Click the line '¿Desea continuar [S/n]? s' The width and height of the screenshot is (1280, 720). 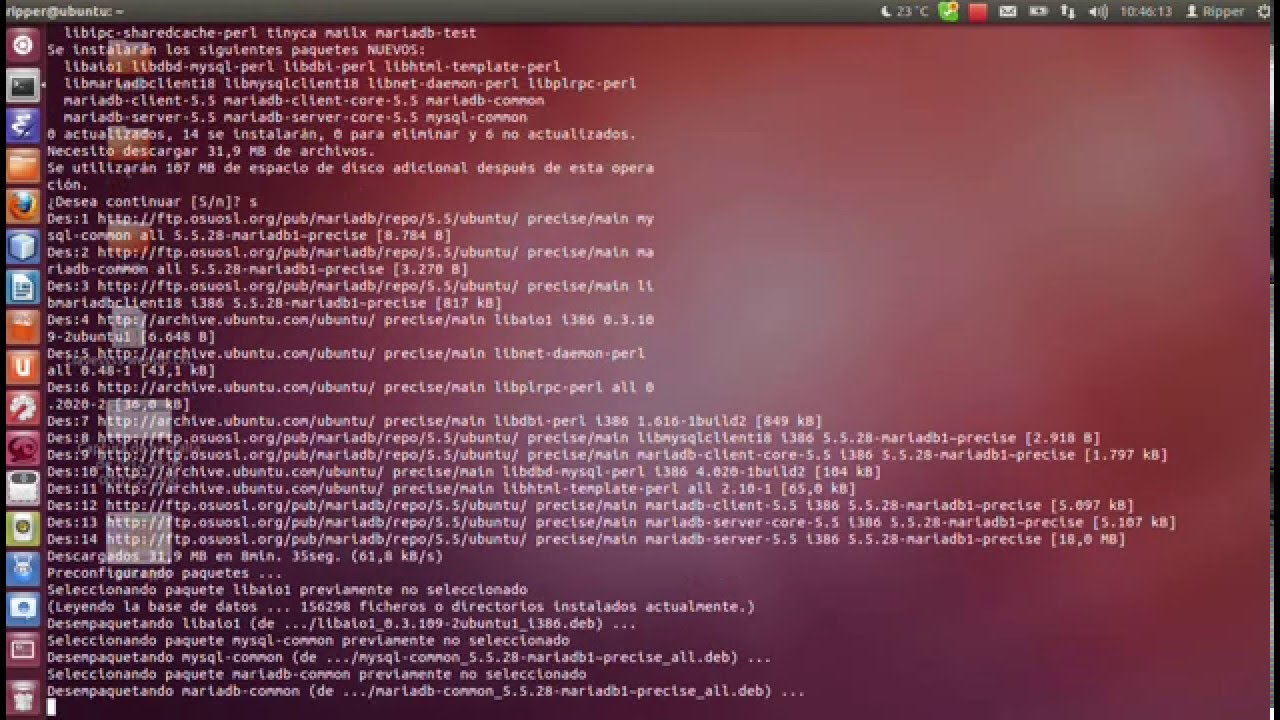(x=152, y=201)
